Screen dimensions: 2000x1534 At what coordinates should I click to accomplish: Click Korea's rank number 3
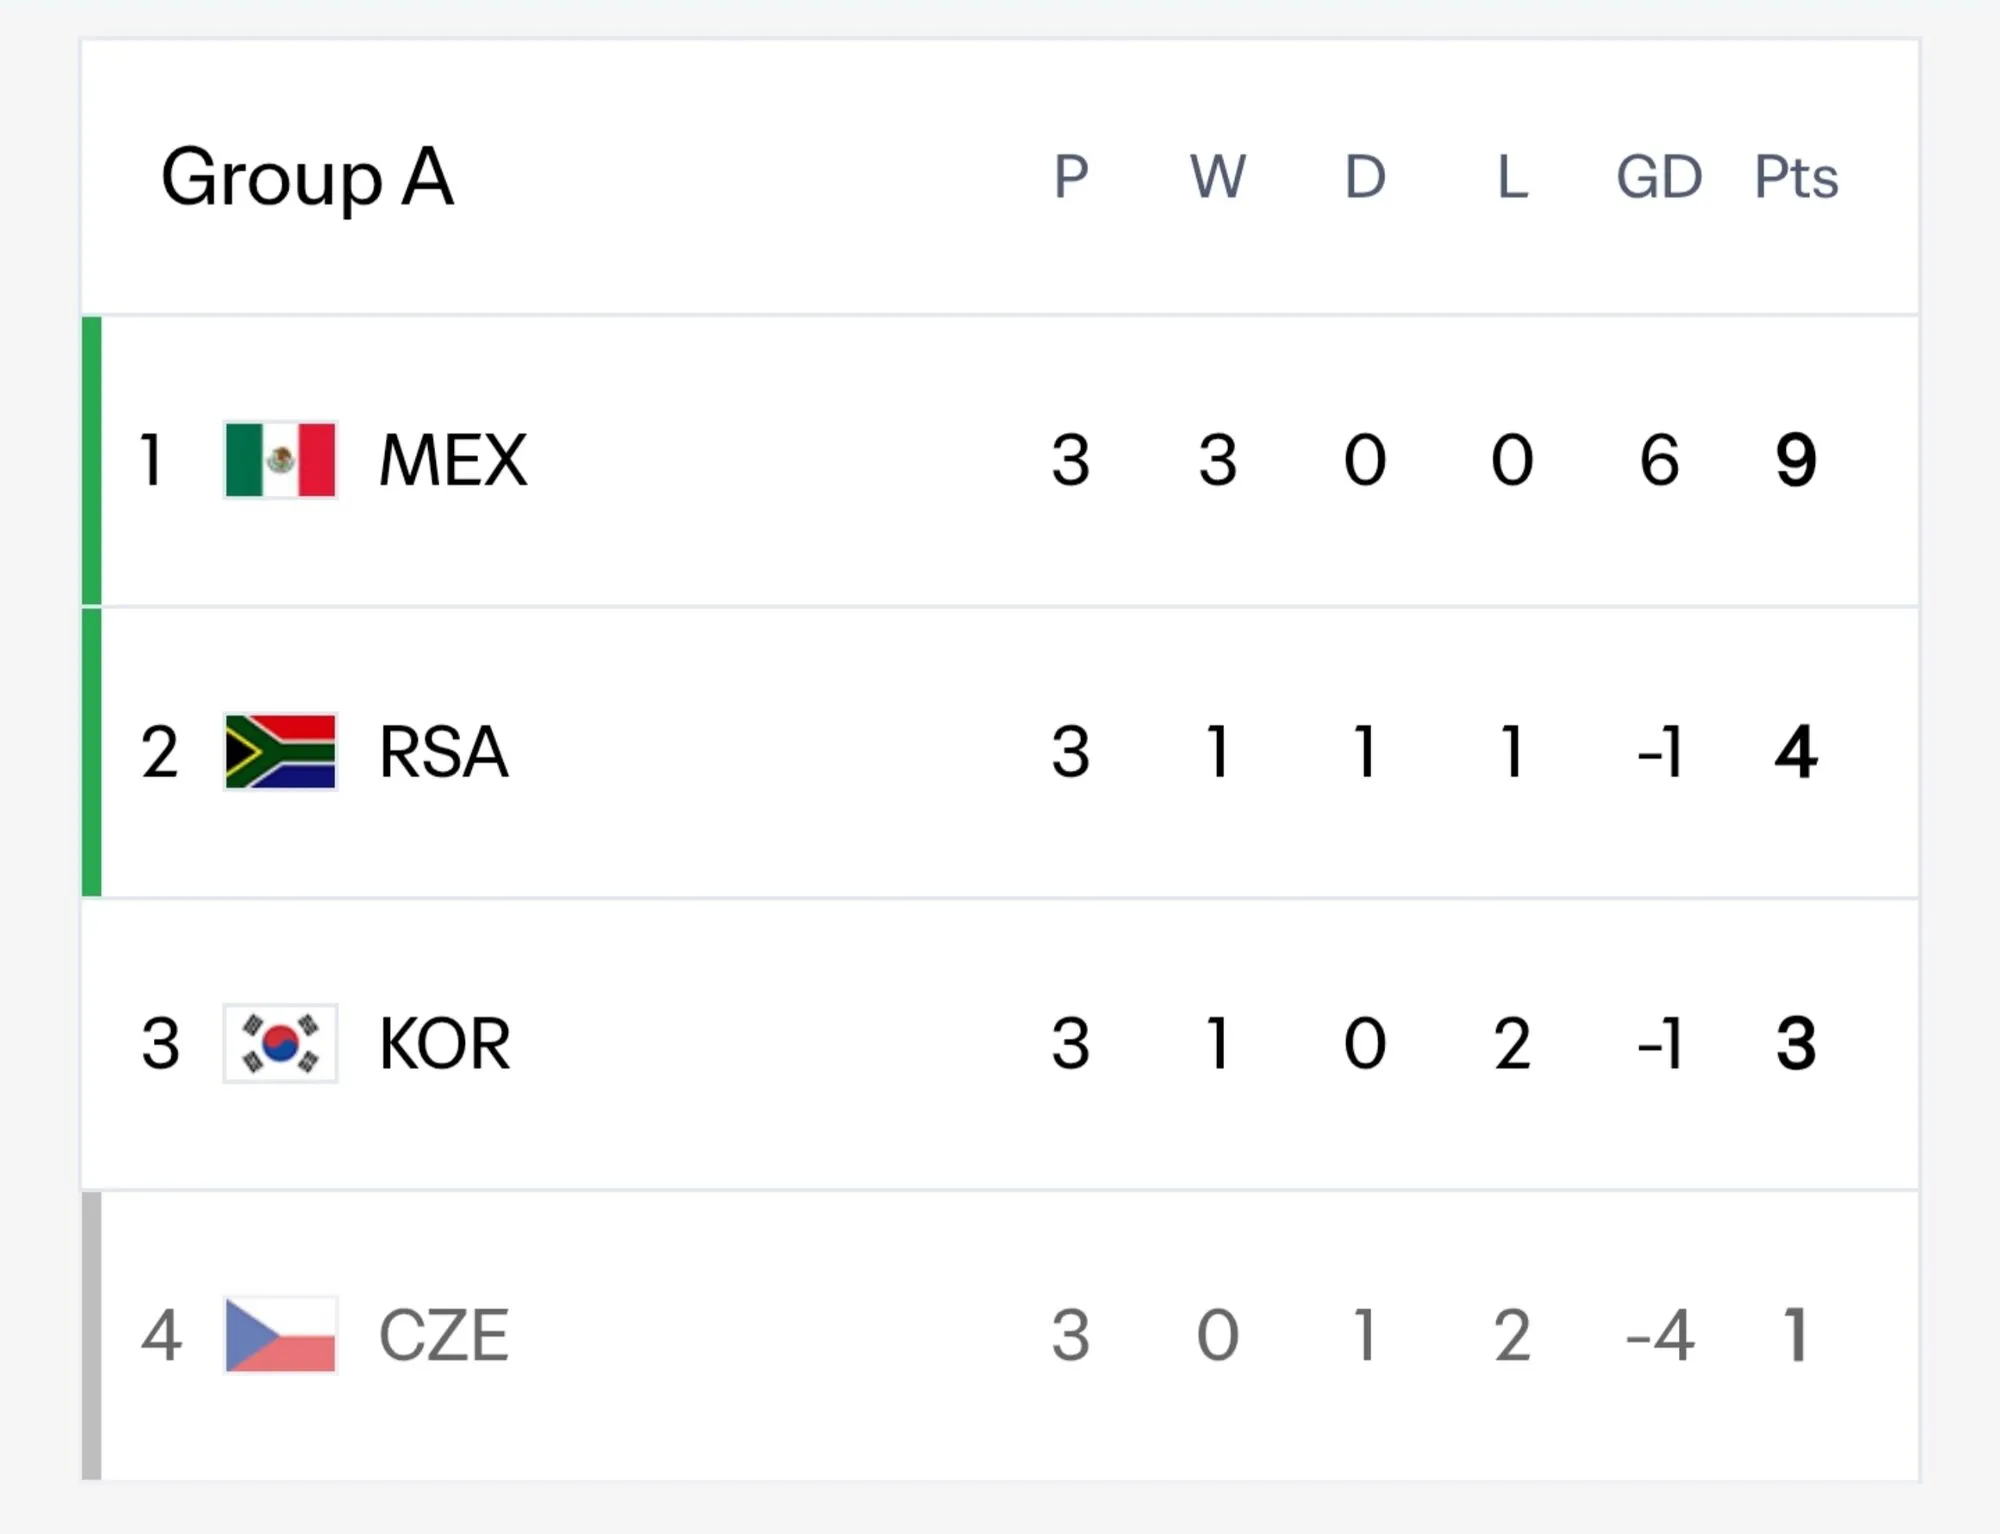pyautogui.click(x=161, y=1043)
